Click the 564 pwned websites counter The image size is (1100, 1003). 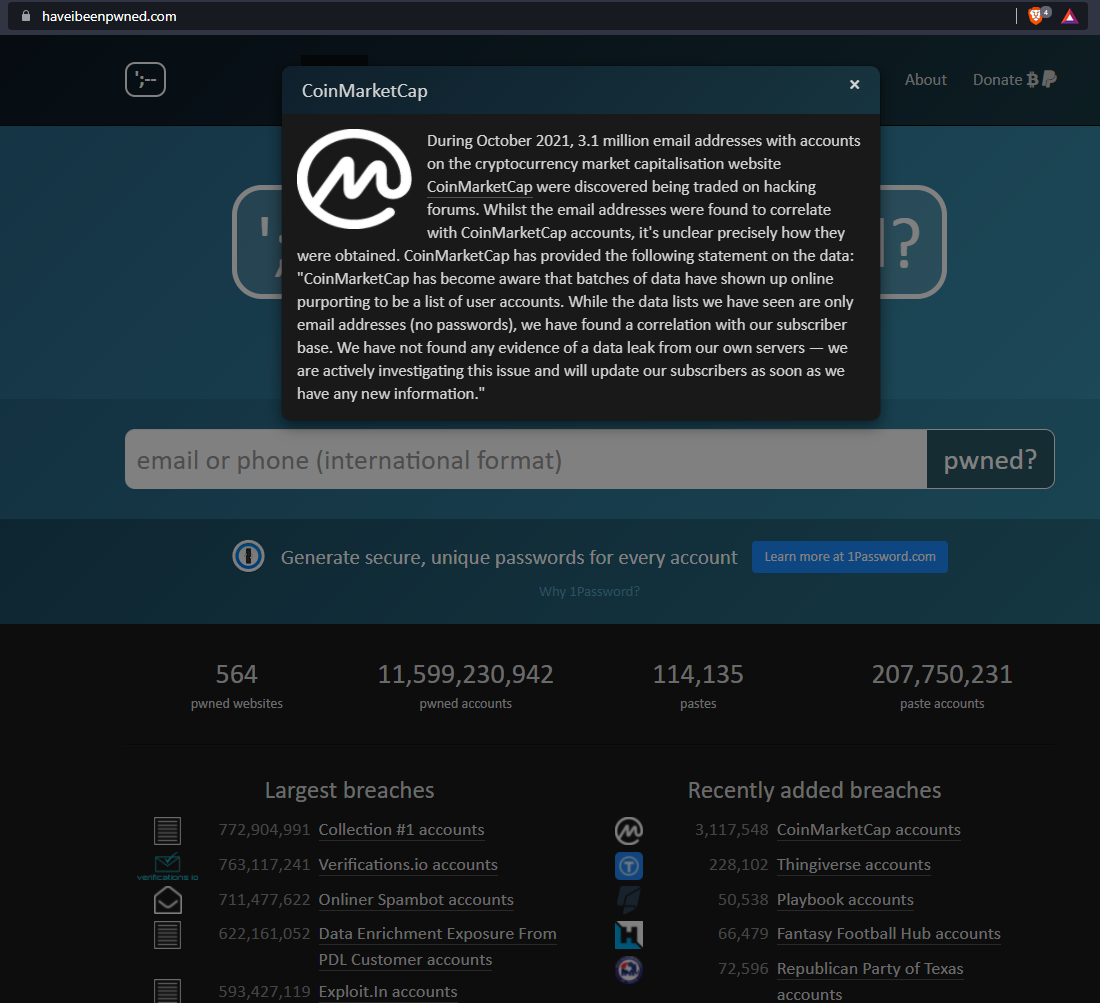point(236,685)
